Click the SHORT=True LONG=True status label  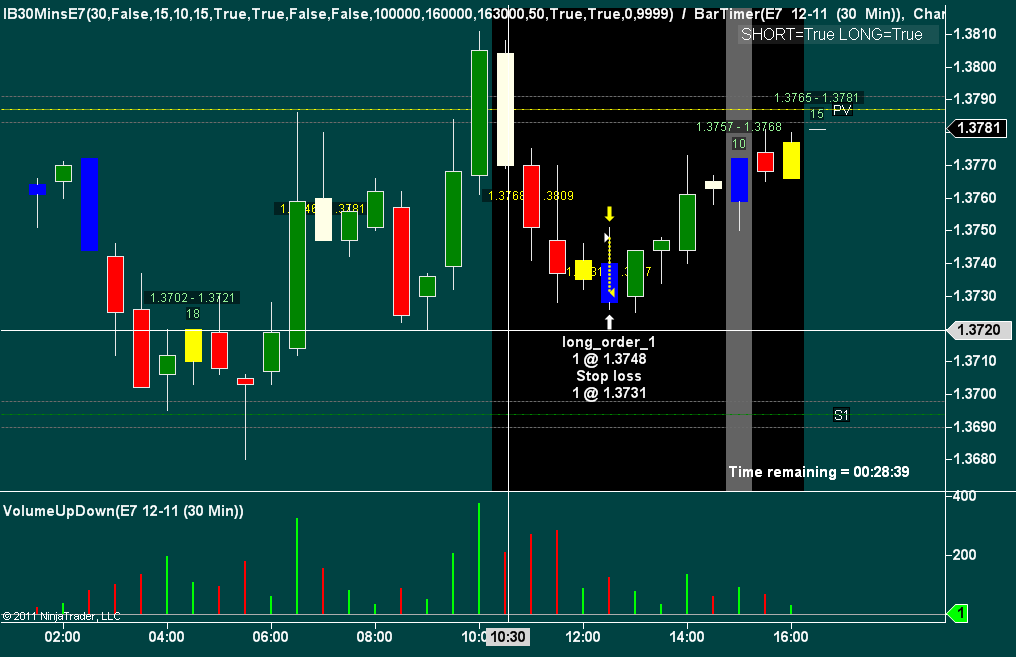(x=832, y=34)
